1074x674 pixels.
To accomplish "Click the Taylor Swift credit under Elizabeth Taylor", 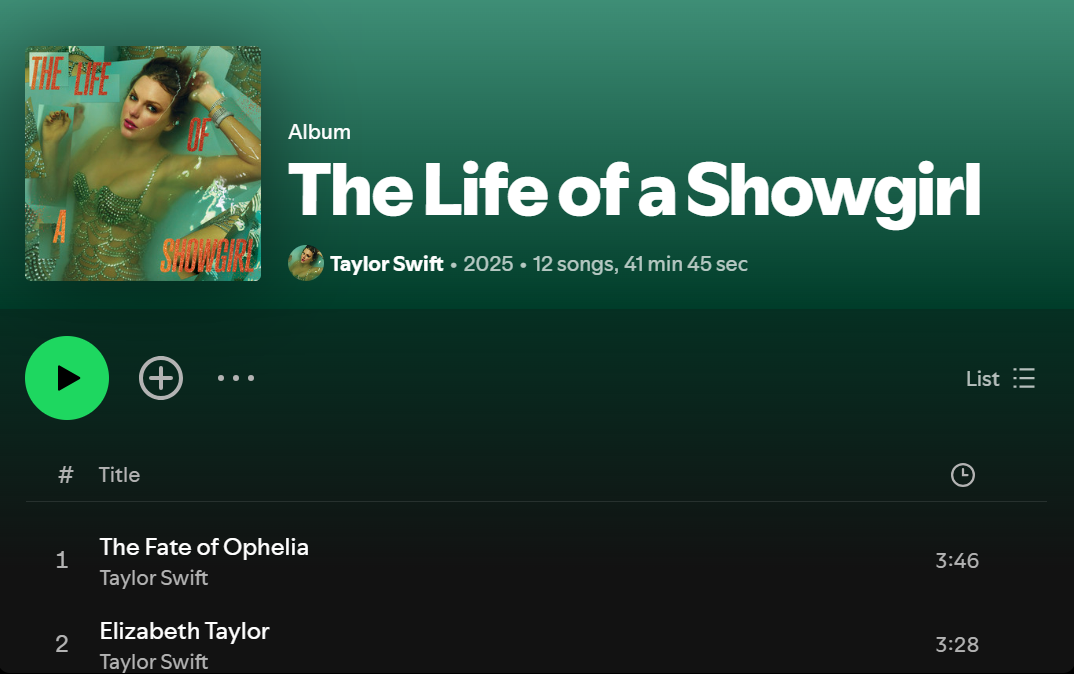I will coord(153,661).
